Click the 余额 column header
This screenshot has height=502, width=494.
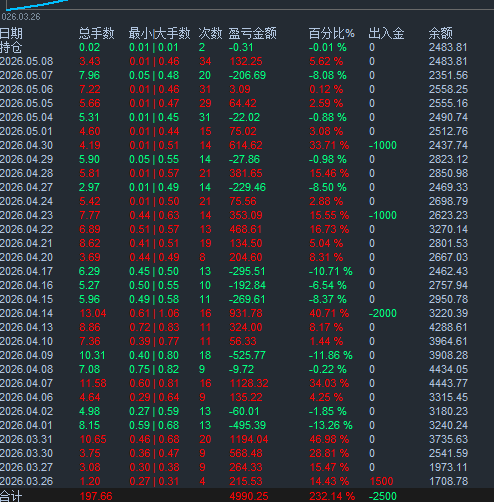tap(440, 33)
